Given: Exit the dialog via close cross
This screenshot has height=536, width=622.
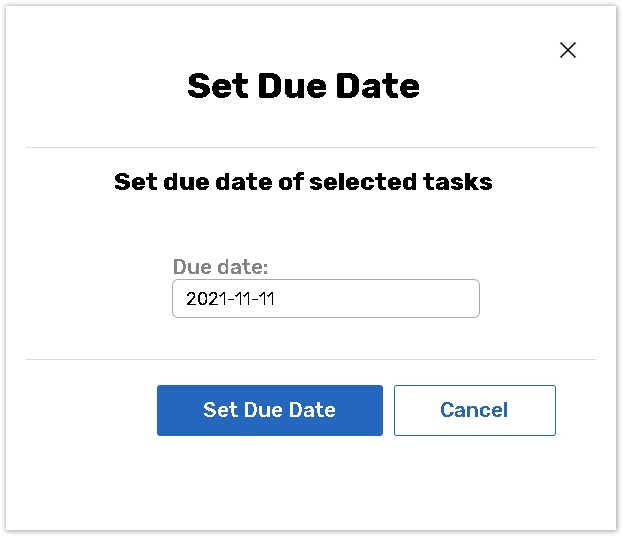Looking at the screenshot, I should point(568,50).
